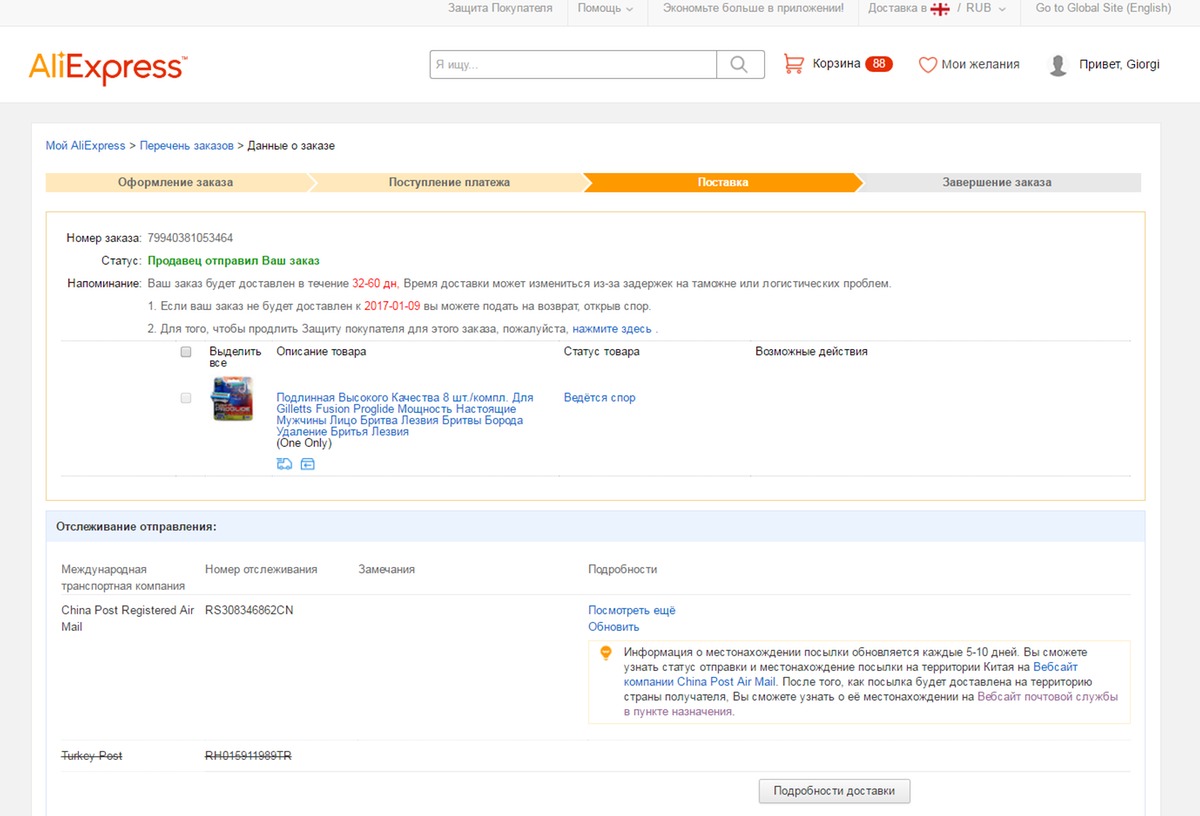Click 'Продавец отправил Ваш заказ' status
This screenshot has width=1200, height=816.
[233, 261]
